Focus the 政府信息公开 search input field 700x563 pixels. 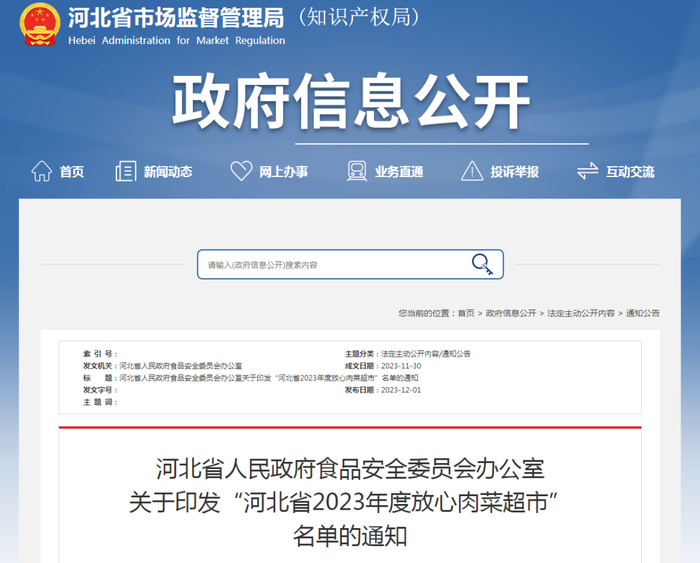[350, 264]
